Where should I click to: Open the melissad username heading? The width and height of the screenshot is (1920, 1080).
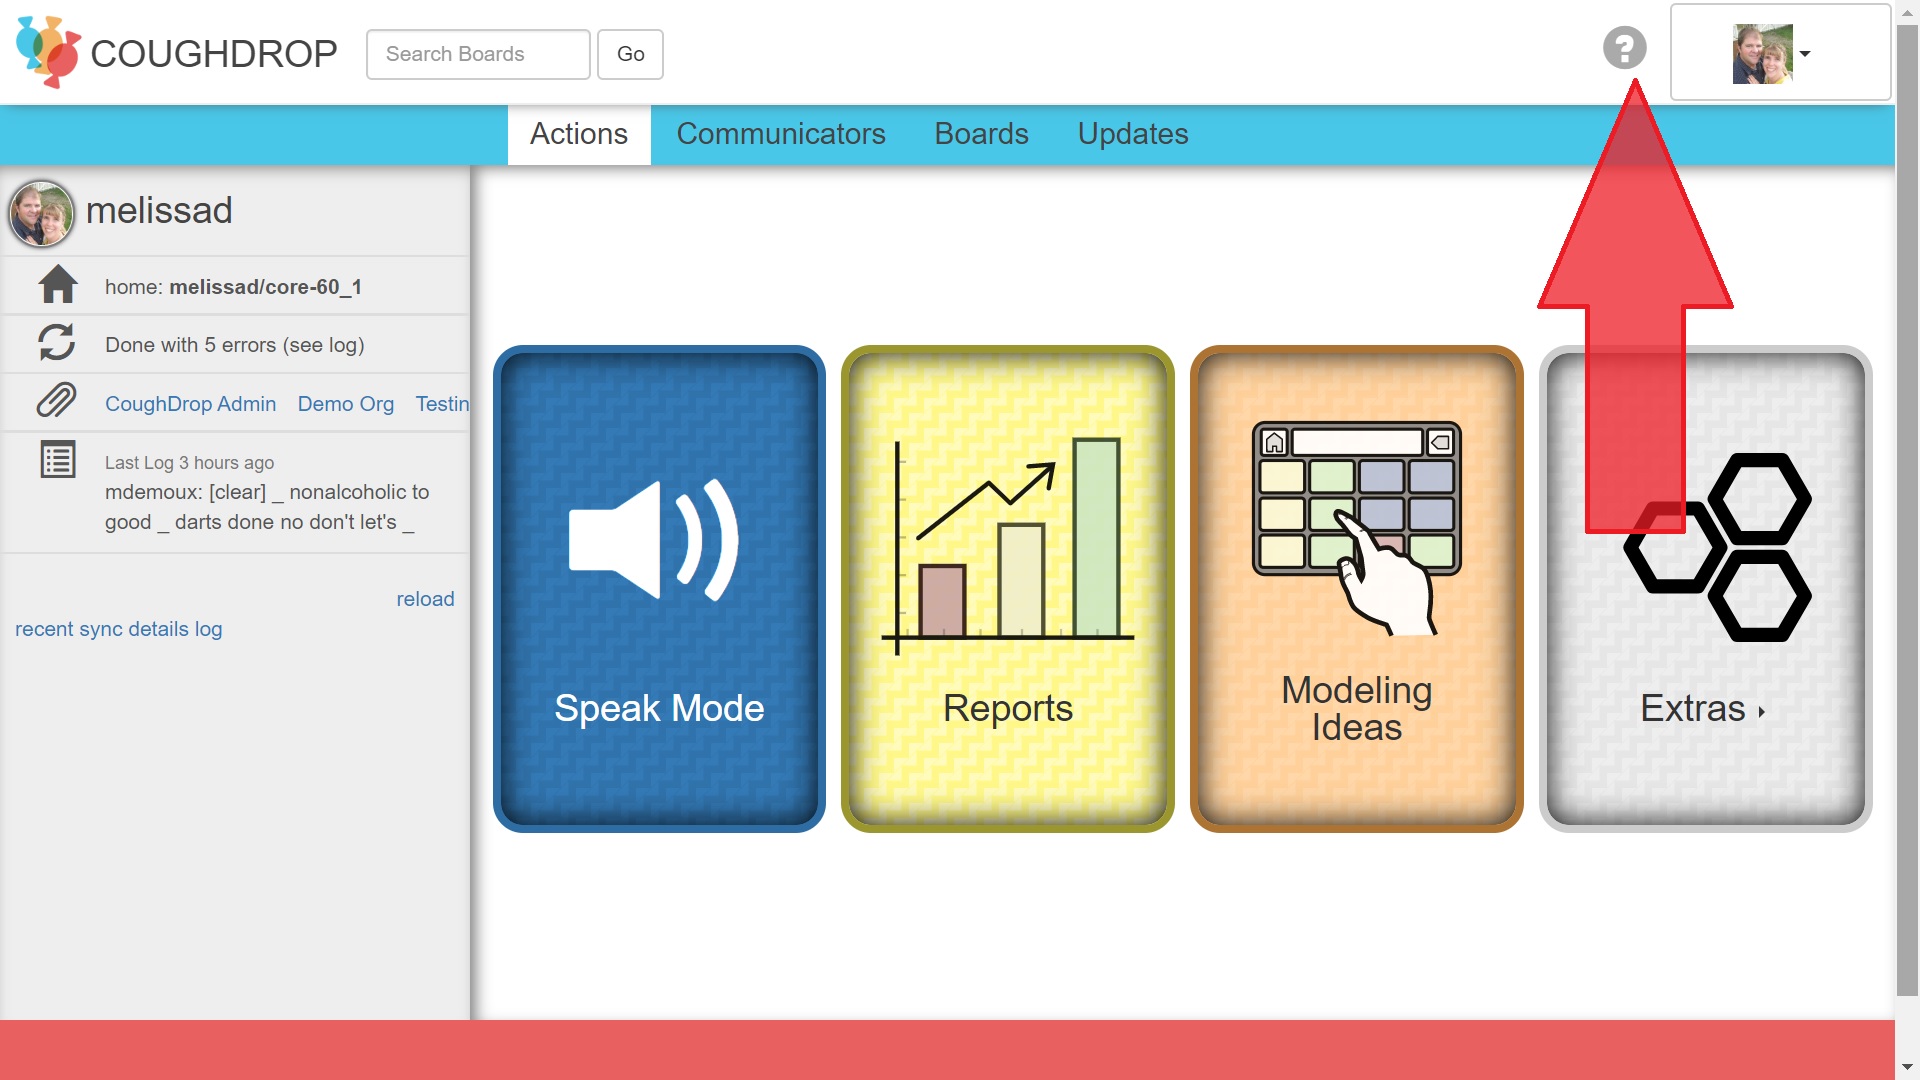(x=159, y=211)
